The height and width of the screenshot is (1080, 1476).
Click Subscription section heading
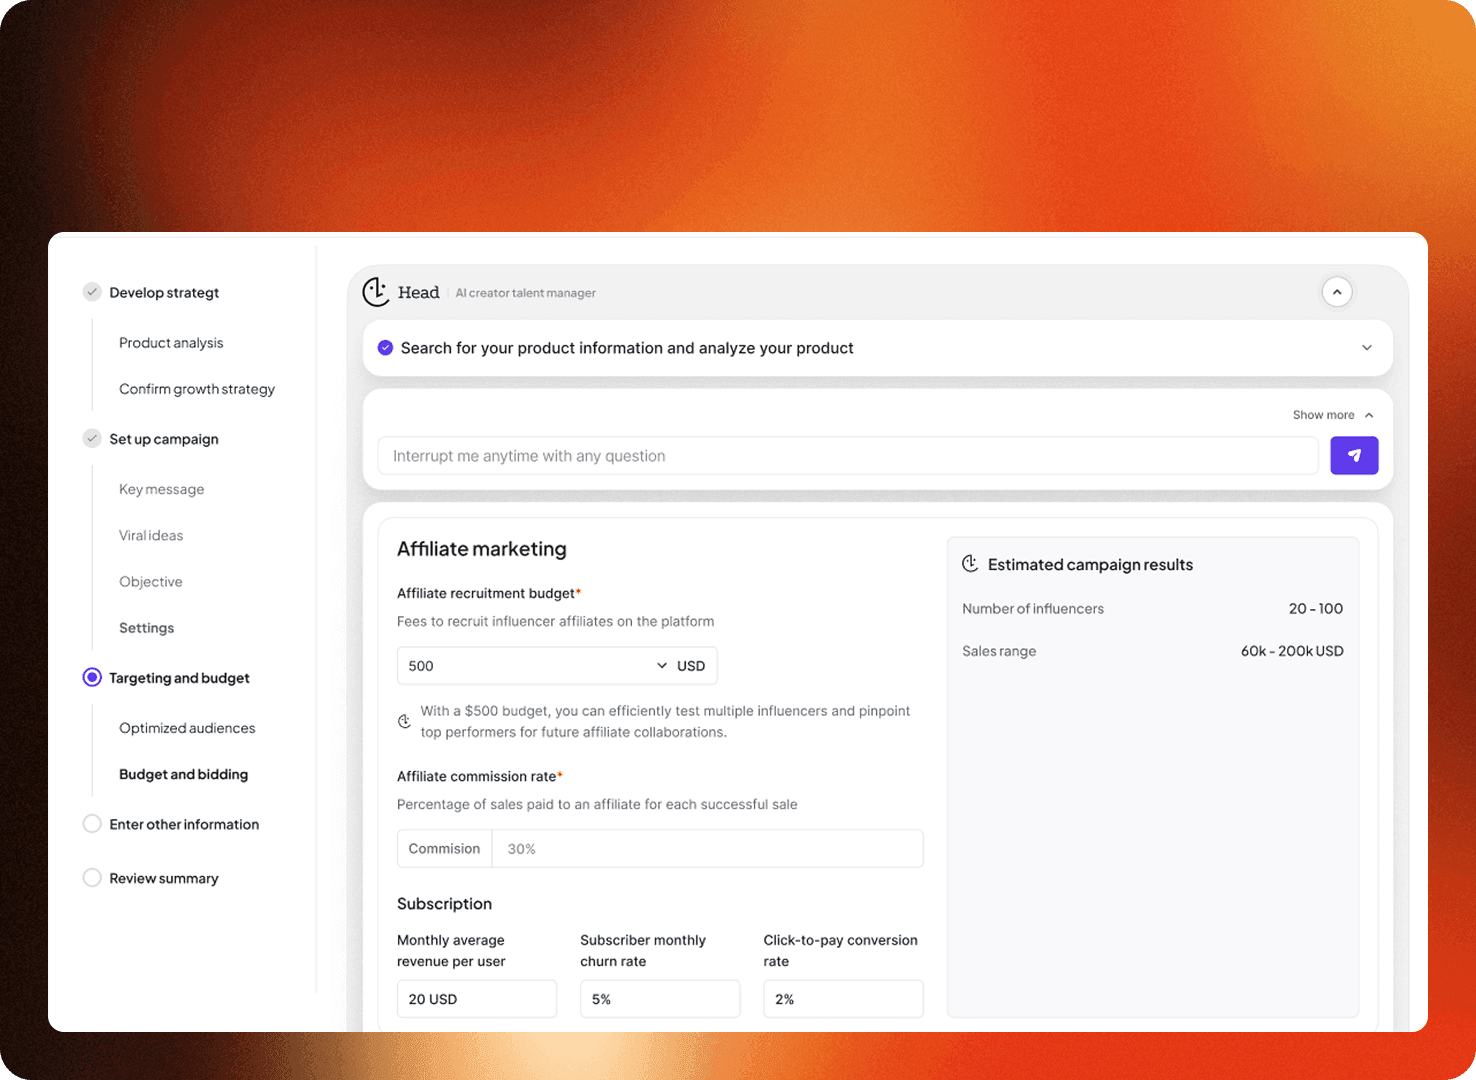point(444,904)
